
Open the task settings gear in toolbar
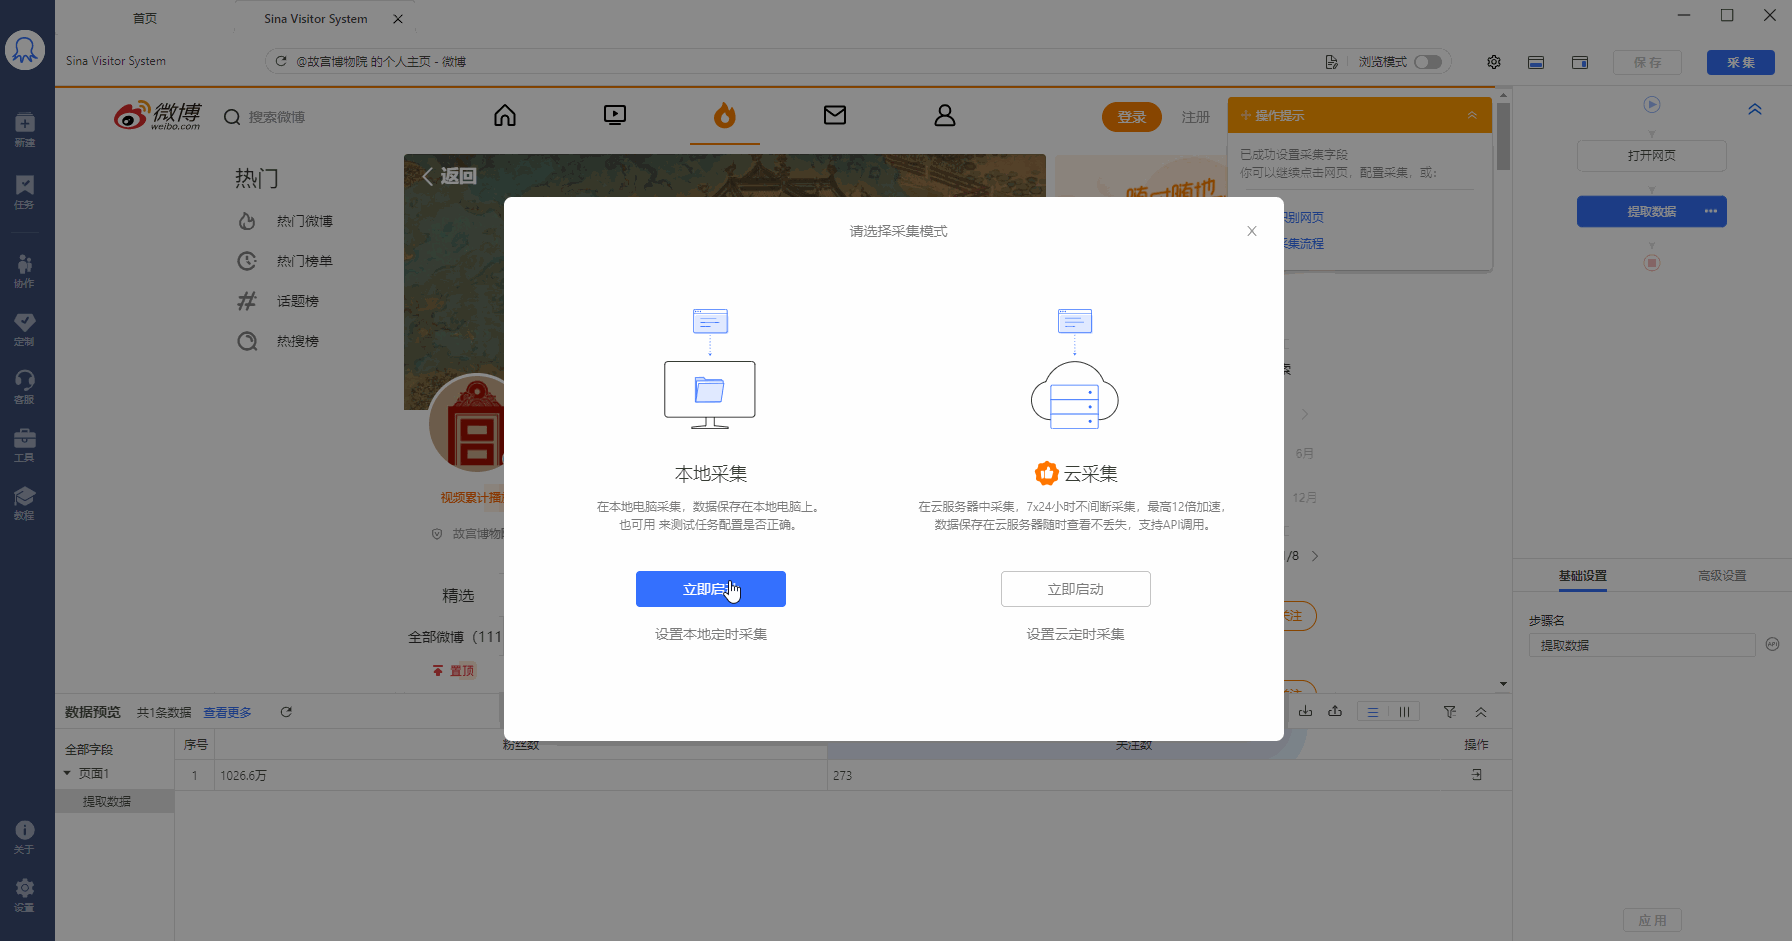[1494, 62]
